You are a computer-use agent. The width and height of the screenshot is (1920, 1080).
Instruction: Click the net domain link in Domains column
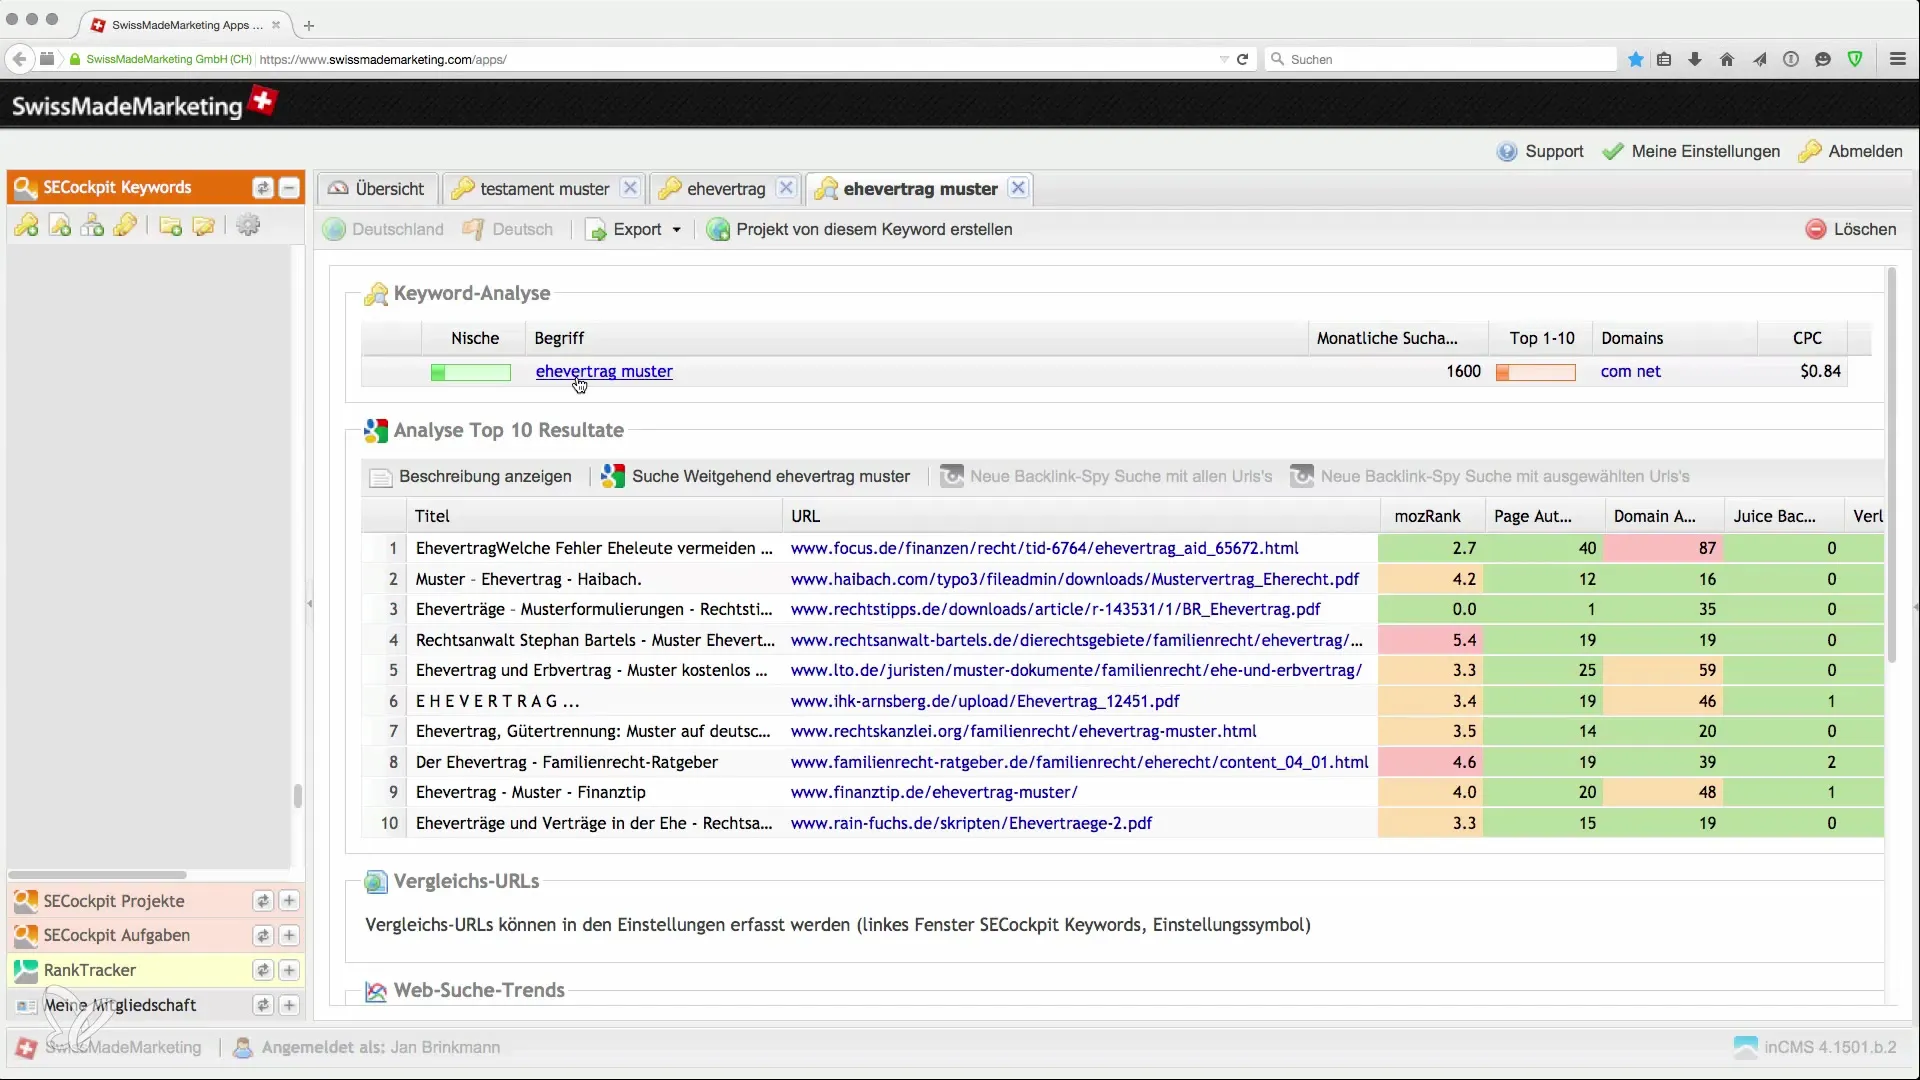[x=1649, y=371]
